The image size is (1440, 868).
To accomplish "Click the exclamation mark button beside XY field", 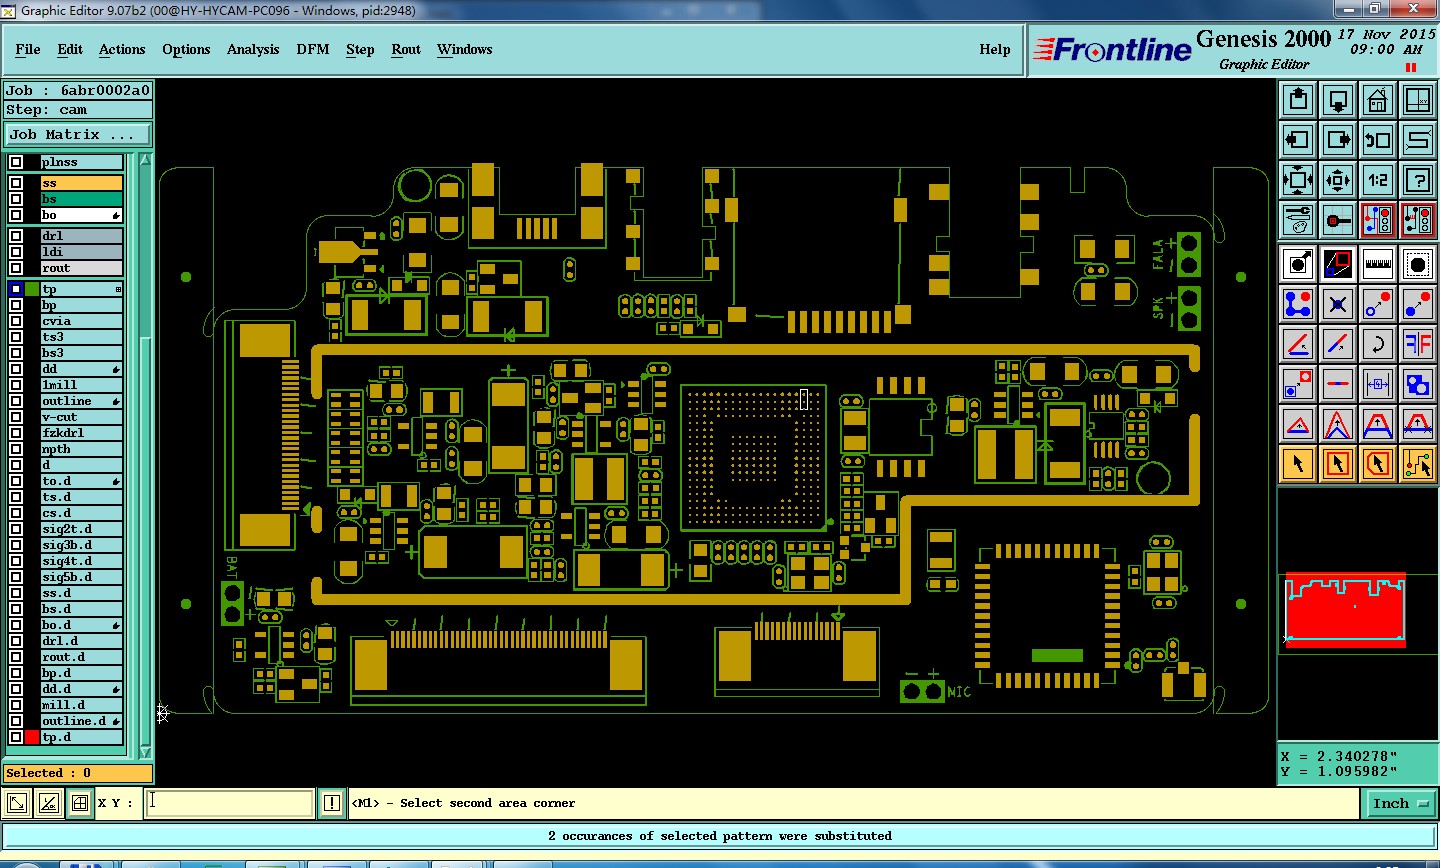I will click(x=332, y=803).
